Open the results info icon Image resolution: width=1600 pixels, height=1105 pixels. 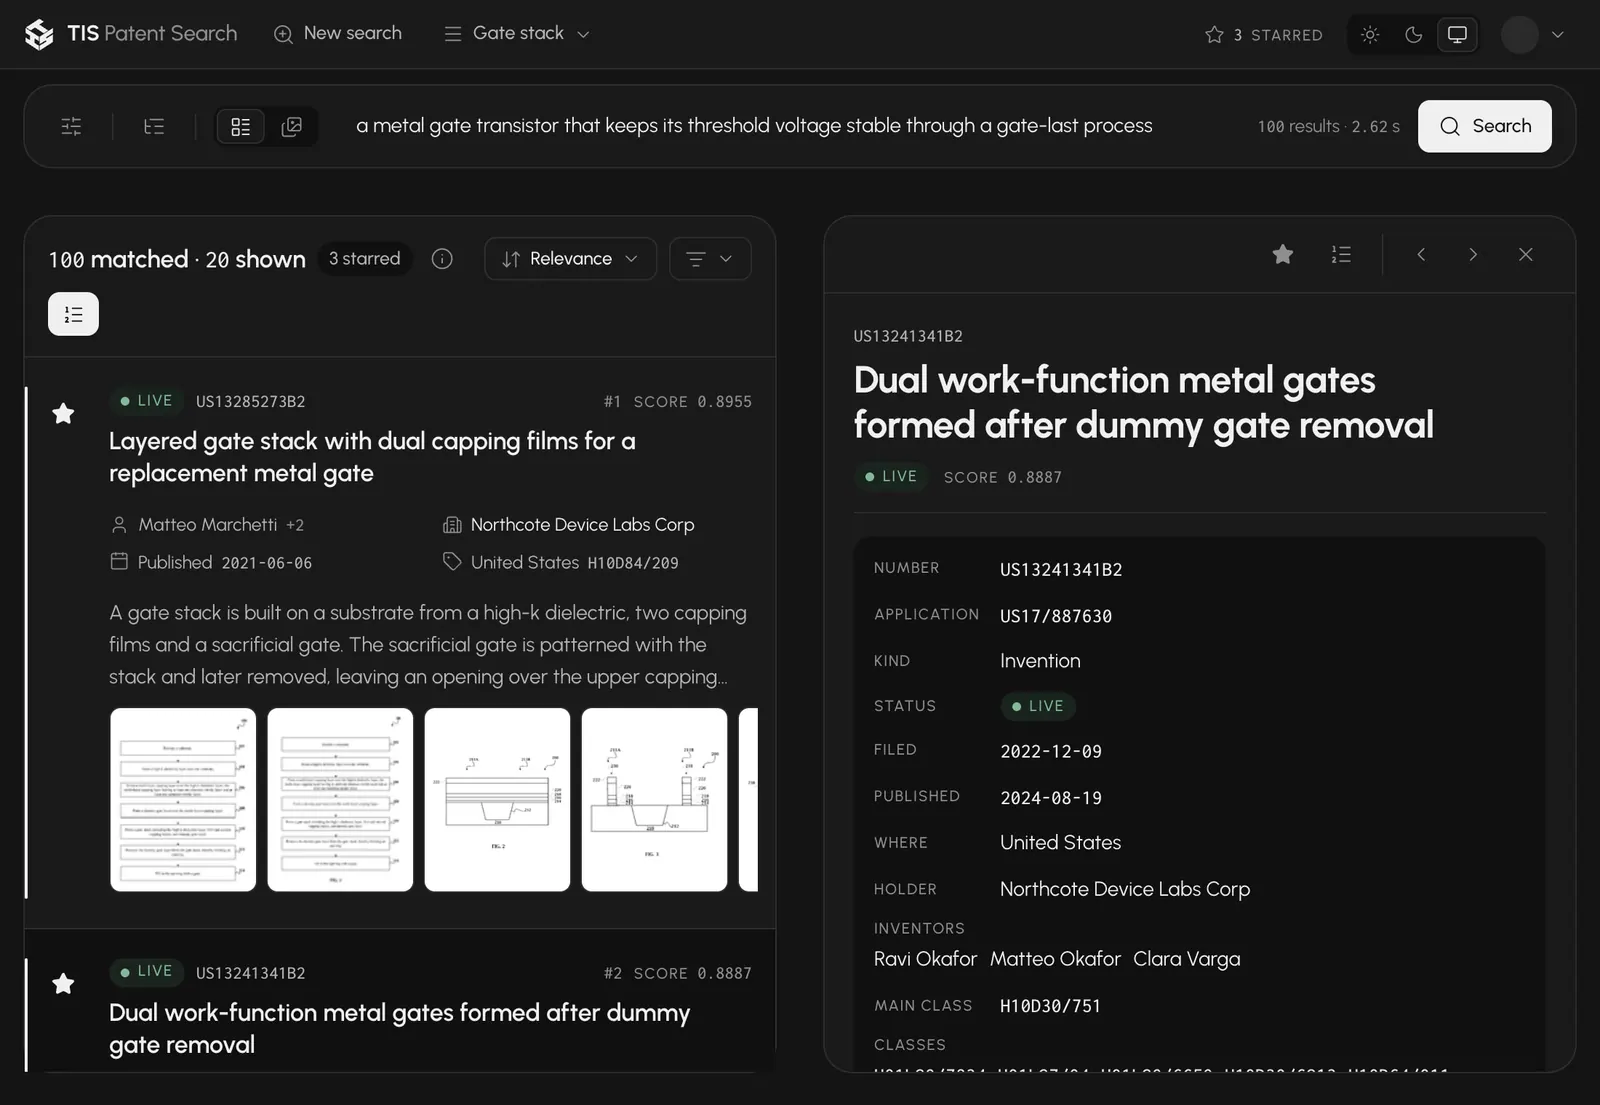pyautogui.click(x=442, y=259)
